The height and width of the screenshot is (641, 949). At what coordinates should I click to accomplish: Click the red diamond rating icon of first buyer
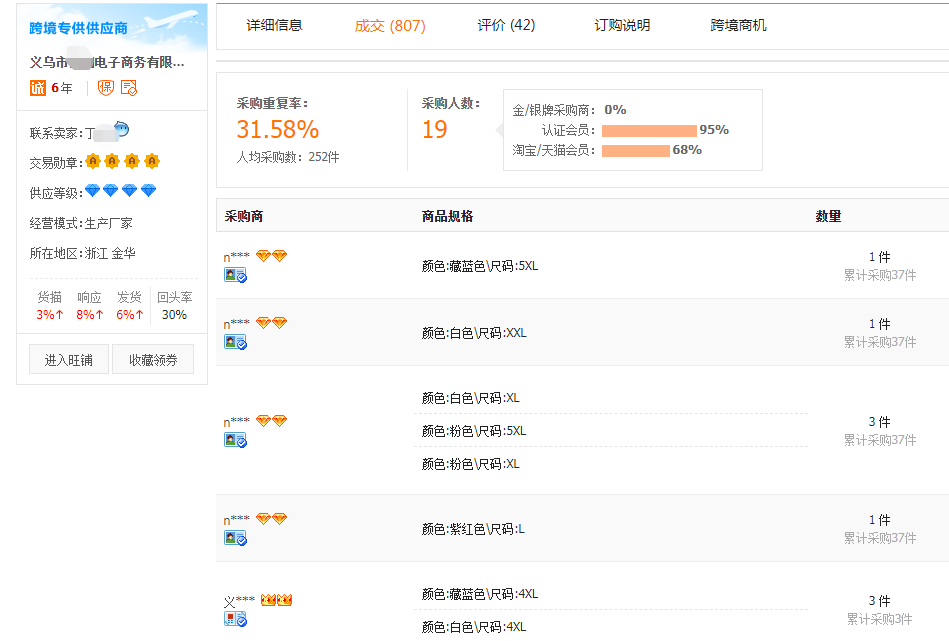pyautogui.click(x=263, y=255)
